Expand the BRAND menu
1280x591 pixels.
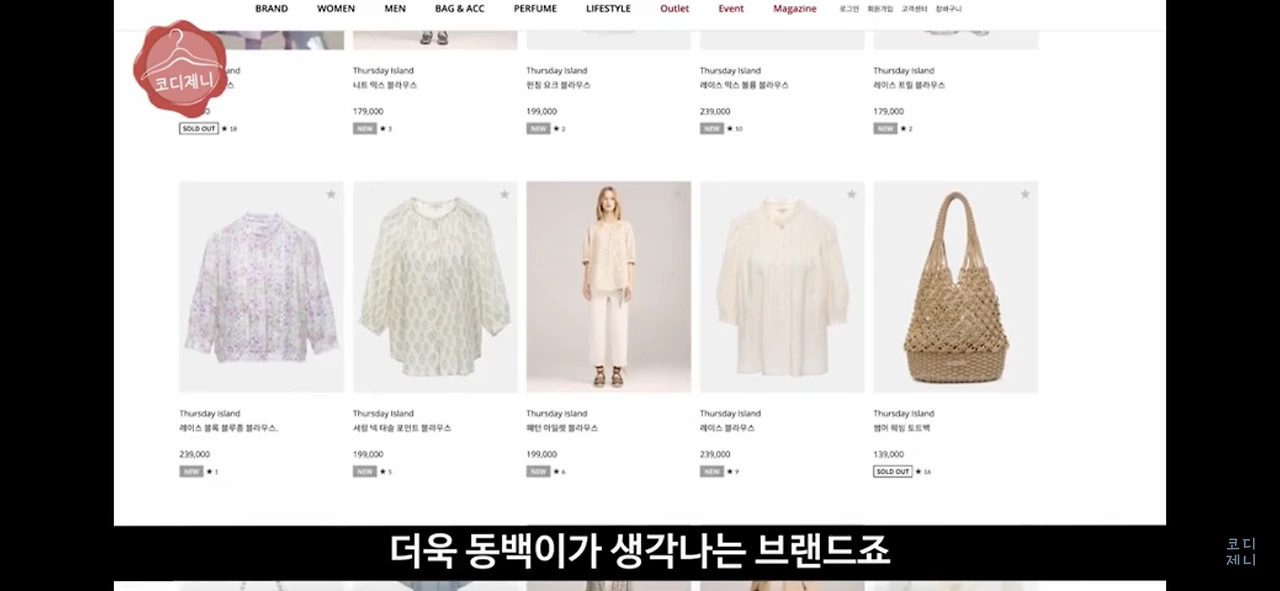click(x=271, y=9)
